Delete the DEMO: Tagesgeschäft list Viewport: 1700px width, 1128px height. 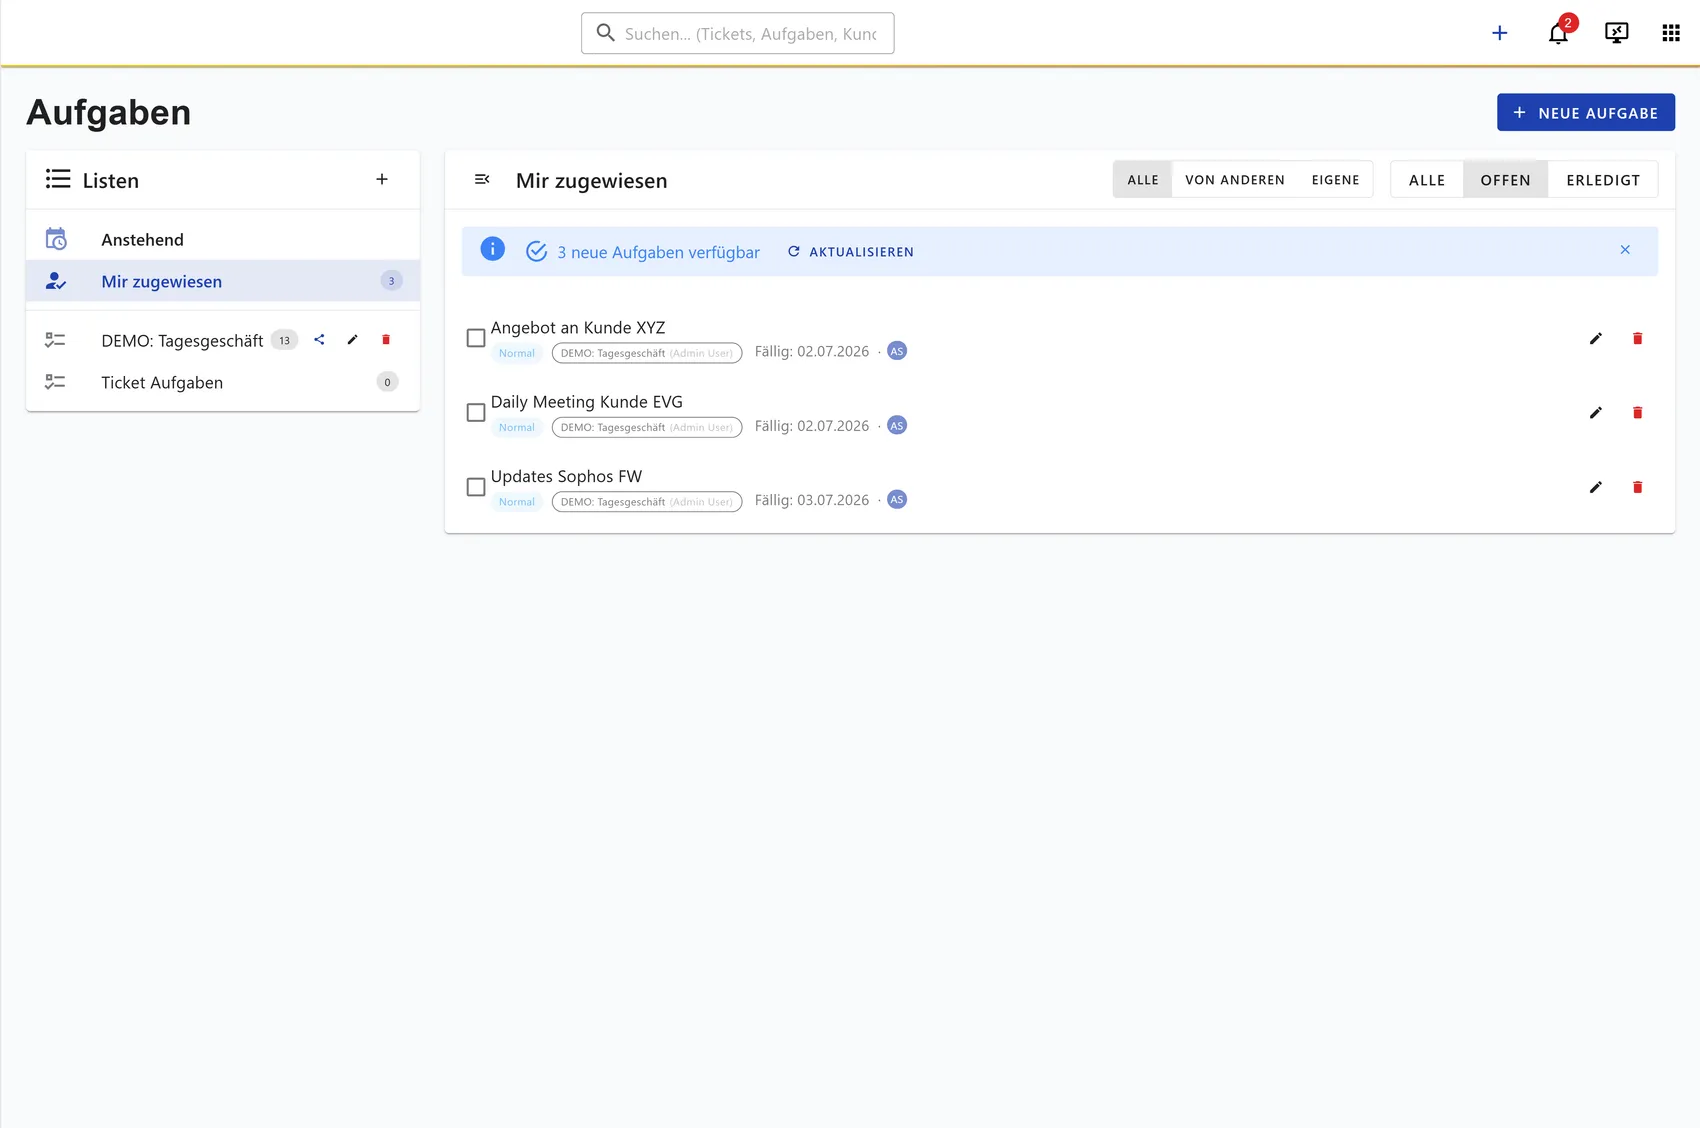point(386,340)
